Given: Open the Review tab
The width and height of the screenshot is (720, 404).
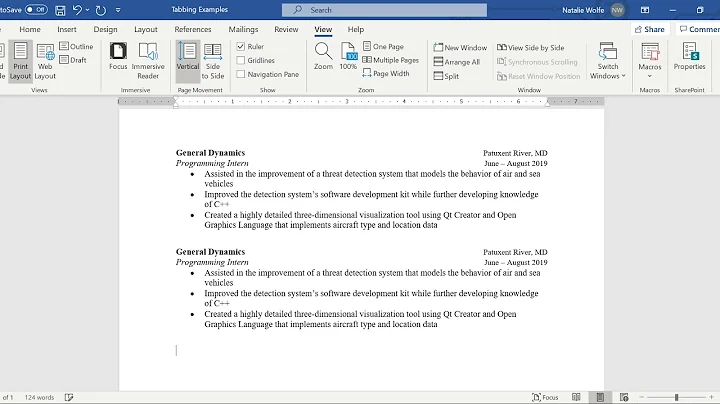Looking at the screenshot, I should [286, 29].
